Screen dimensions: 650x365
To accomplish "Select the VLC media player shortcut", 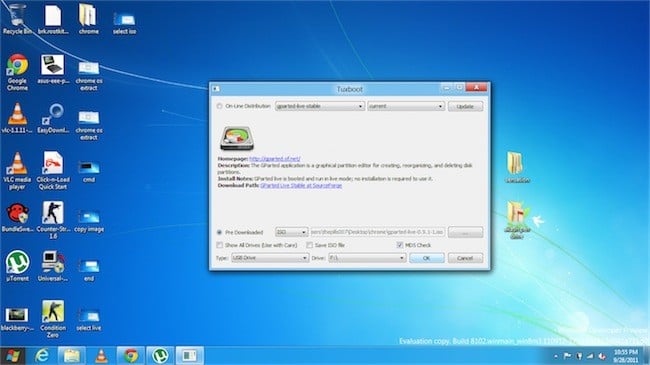I will click(x=17, y=171).
